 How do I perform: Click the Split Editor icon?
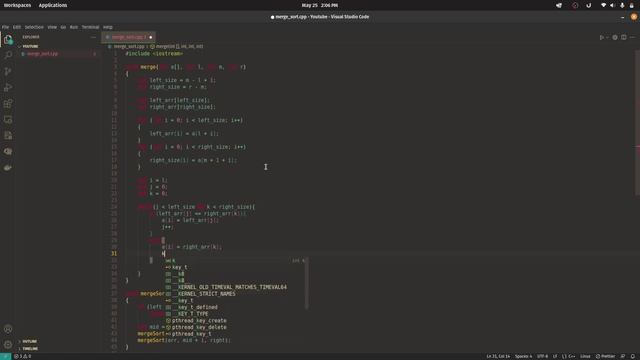coord(624,37)
